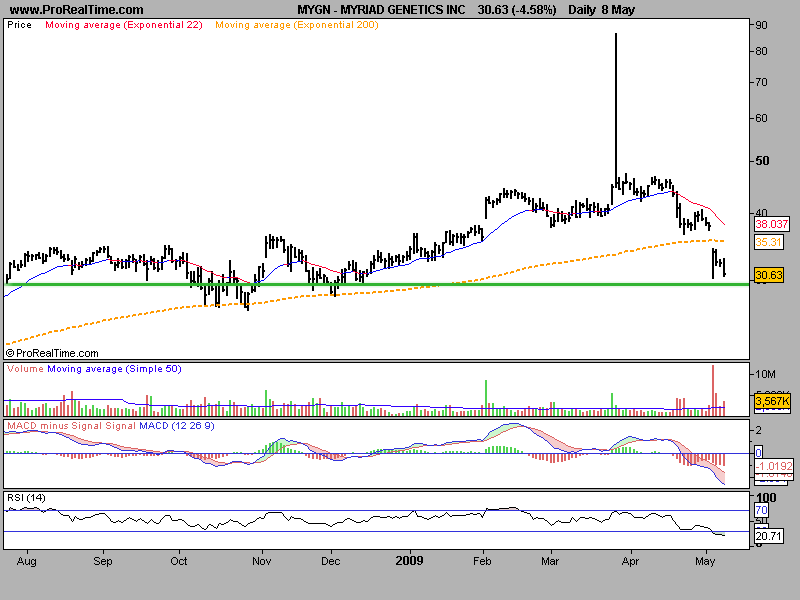Select Moving average (Exponential 200) legend

(x=297, y=24)
